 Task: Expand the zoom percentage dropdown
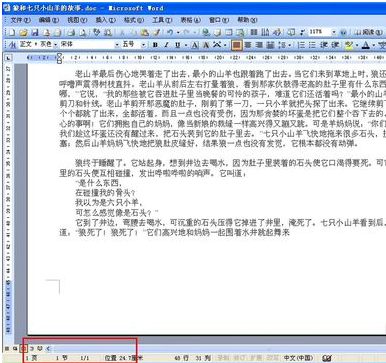(334, 32)
